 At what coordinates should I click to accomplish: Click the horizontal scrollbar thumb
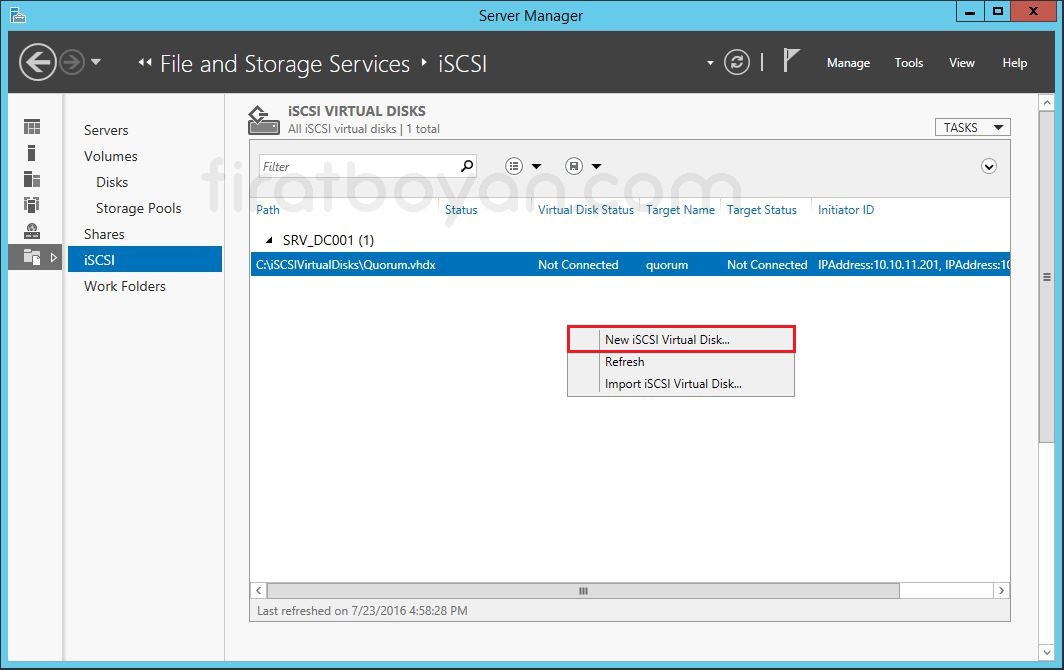[x=583, y=591]
